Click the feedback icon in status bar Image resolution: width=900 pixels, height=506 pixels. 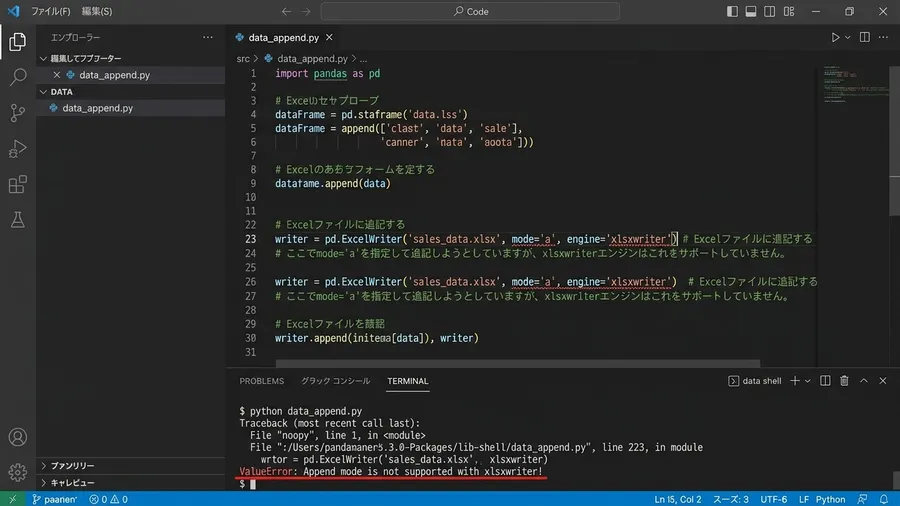point(862,499)
